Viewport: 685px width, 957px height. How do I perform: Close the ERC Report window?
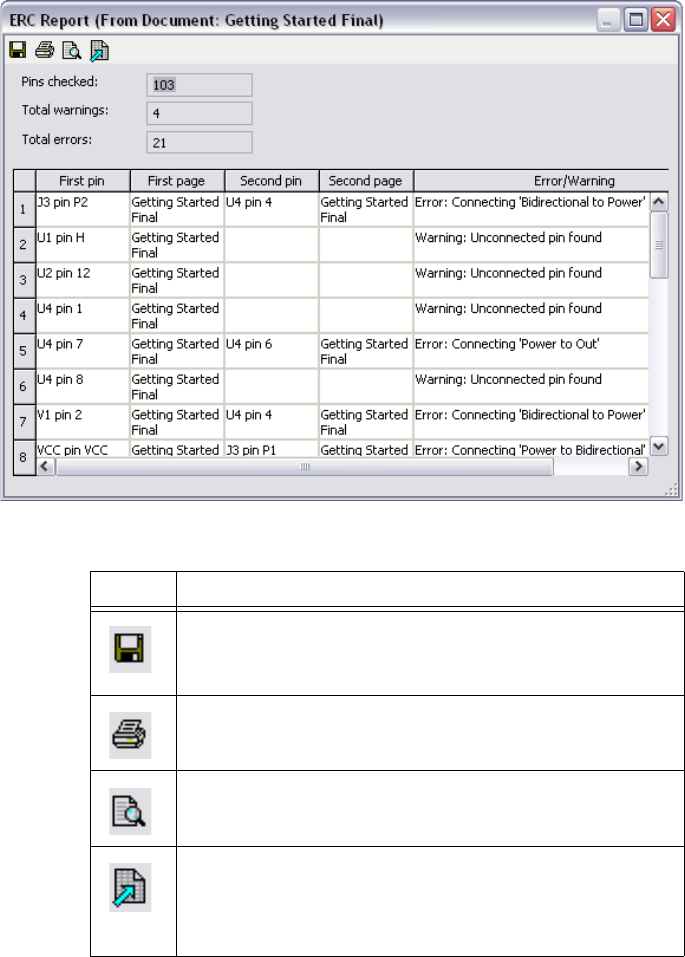pyautogui.click(x=662, y=20)
